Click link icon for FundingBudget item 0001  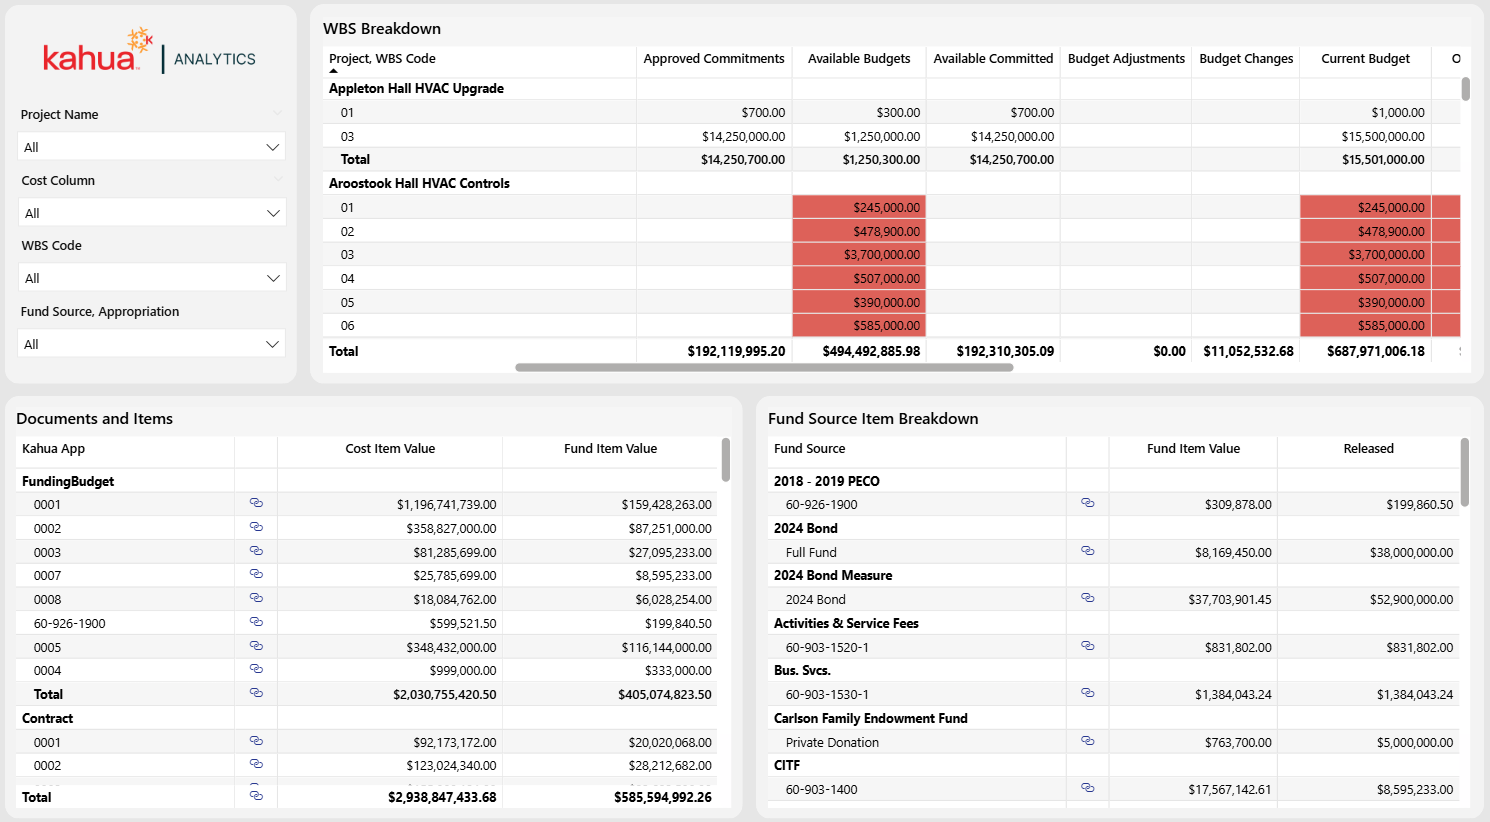(x=256, y=503)
